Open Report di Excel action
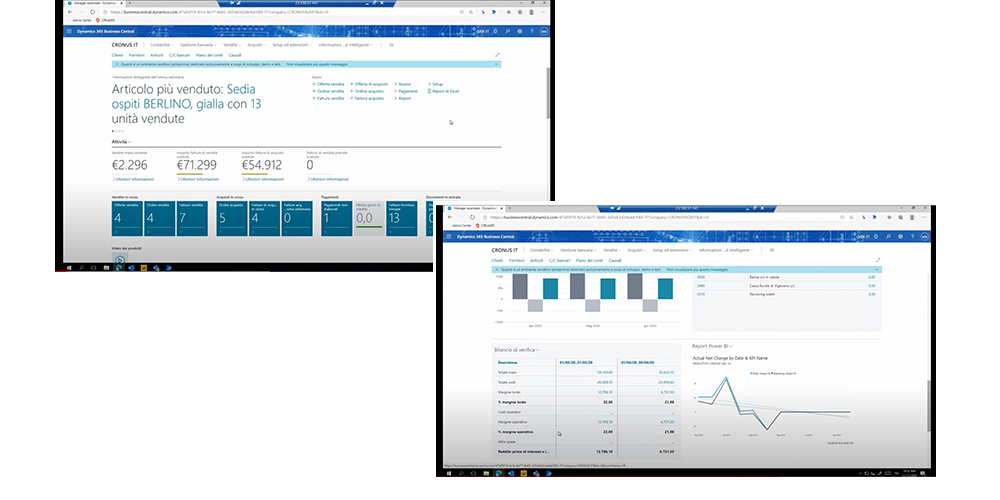This screenshot has height=500, width=1000. coord(444,91)
